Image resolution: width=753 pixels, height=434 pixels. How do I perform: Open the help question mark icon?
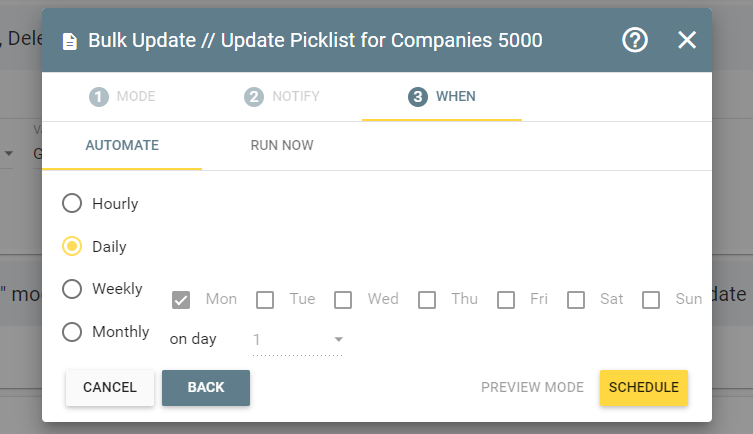(635, 40)
